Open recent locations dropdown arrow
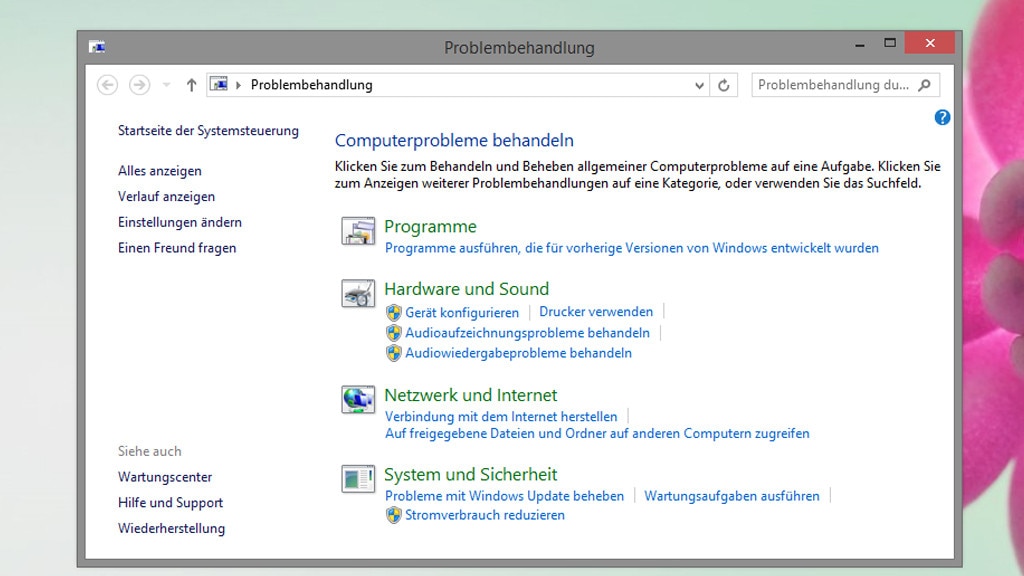 tap(167, 85)
